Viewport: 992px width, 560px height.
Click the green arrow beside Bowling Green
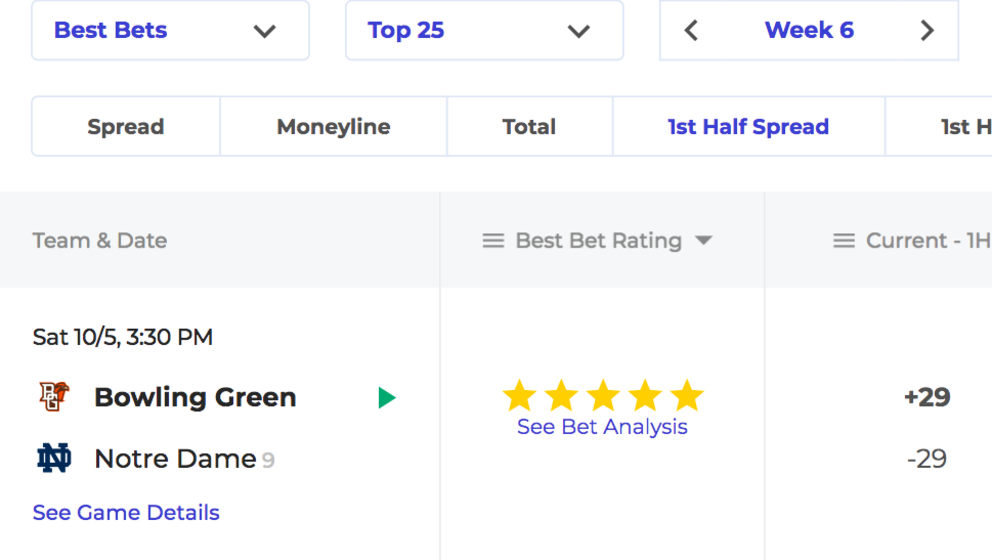click(x=387, y=398)
